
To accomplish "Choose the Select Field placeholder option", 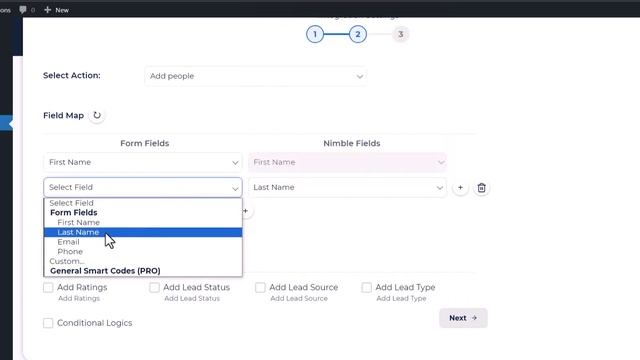I will tap(143, 203).
